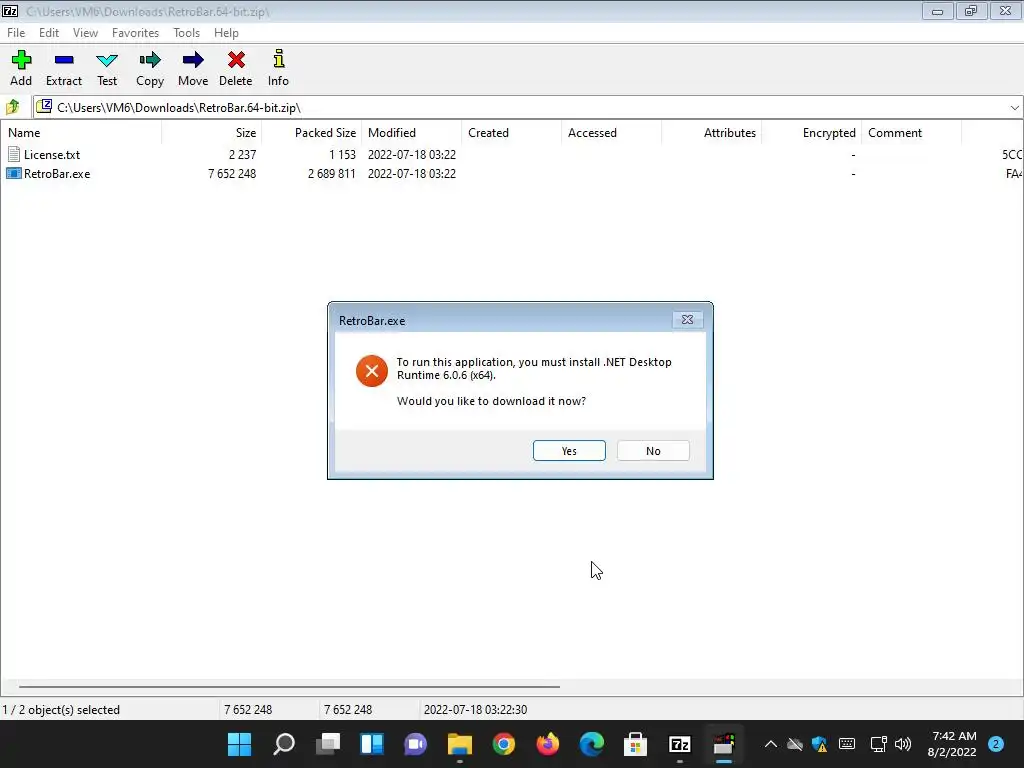Click the Comment column header

point(911,133)
